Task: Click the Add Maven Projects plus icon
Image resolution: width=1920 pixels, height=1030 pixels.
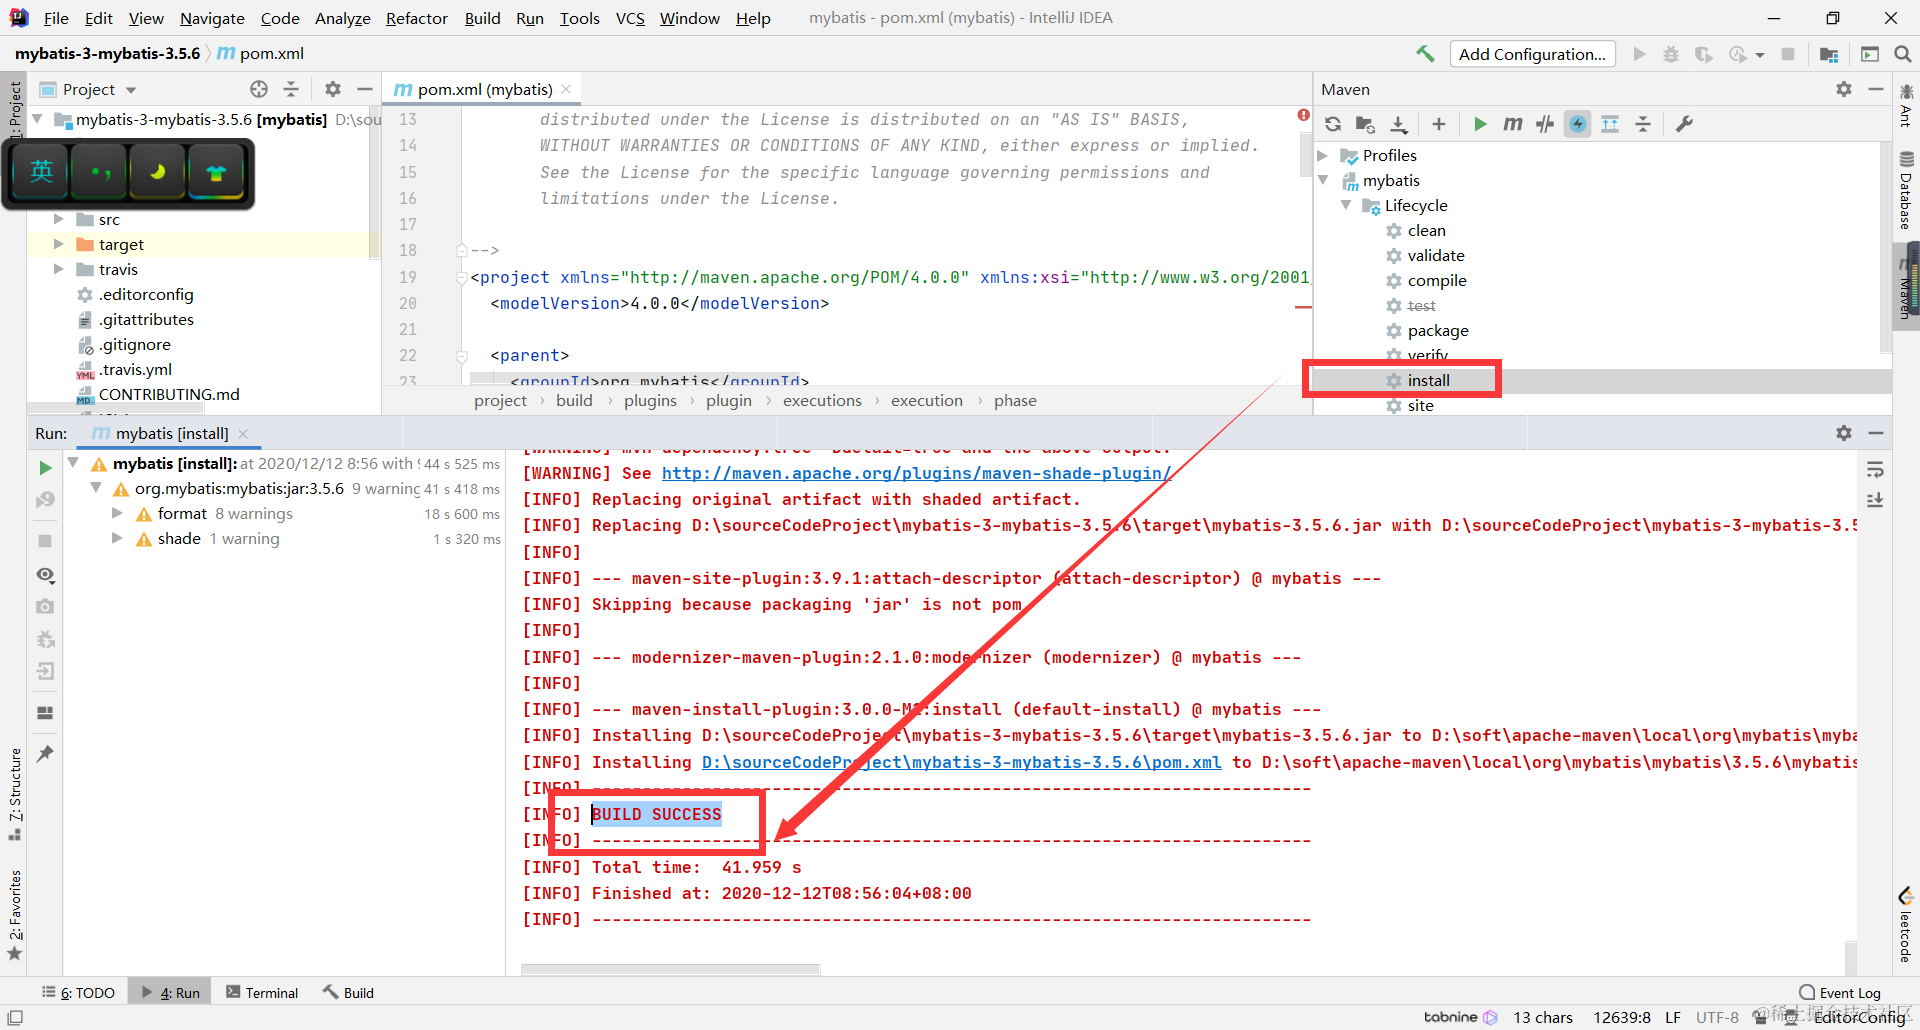Action: pos(1439,124)
